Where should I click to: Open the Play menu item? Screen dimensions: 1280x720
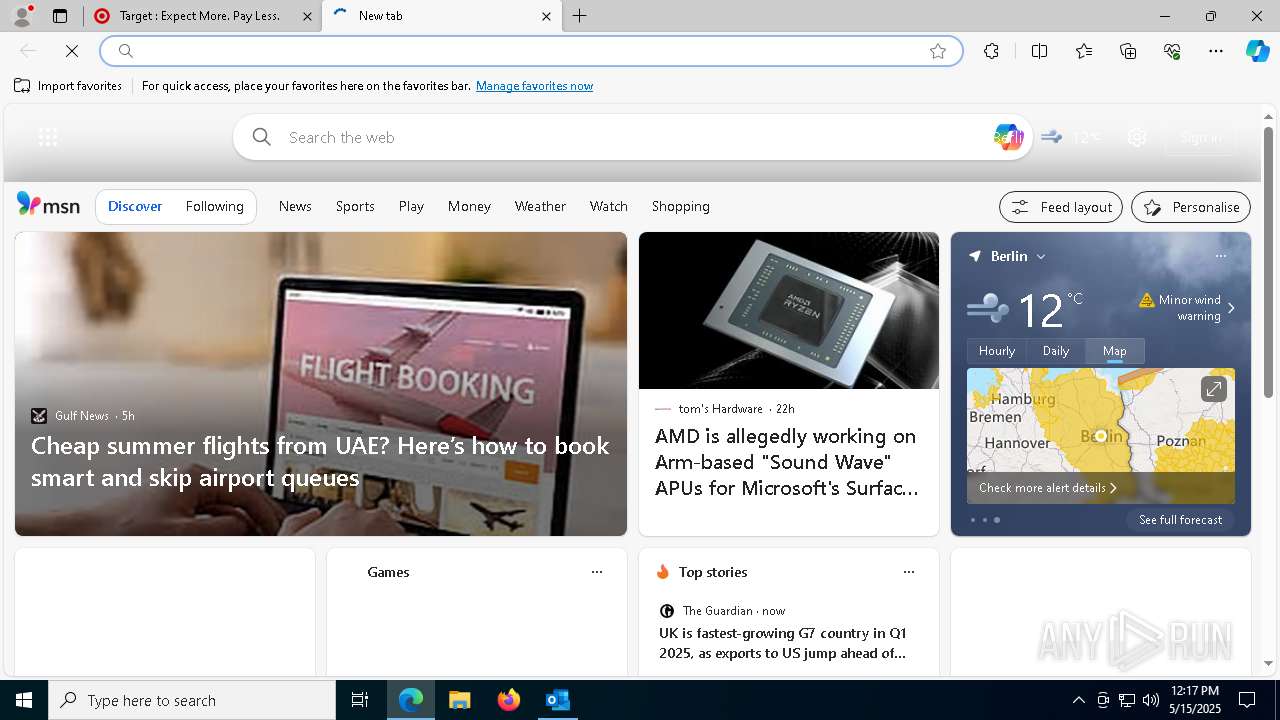tap(411, 206)
